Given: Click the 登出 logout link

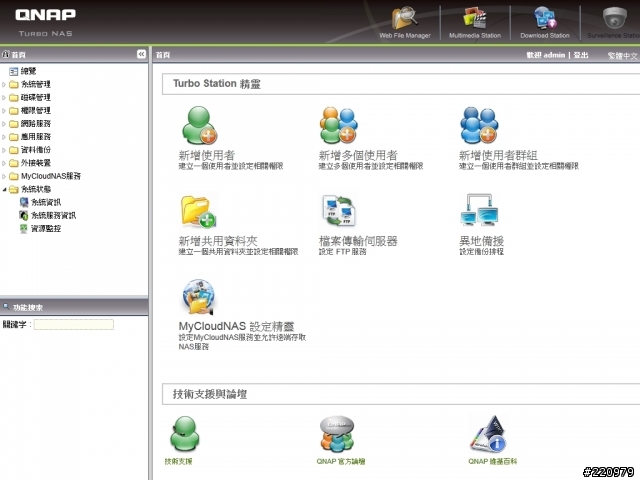Looking at the screenshot, I should 580,55.
